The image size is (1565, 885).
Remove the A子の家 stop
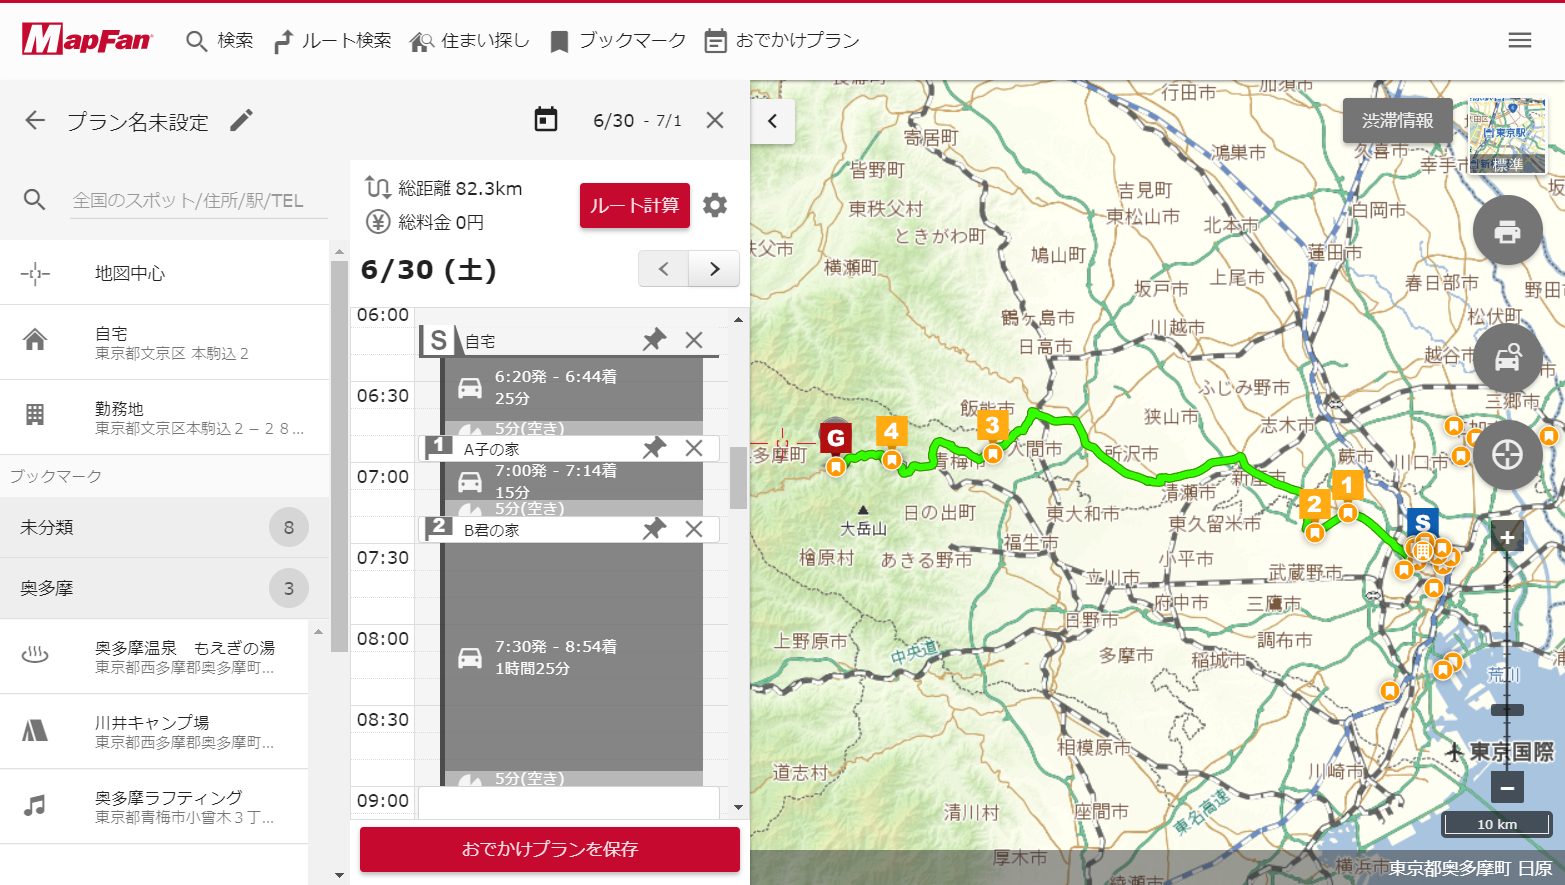coord(694,448)
